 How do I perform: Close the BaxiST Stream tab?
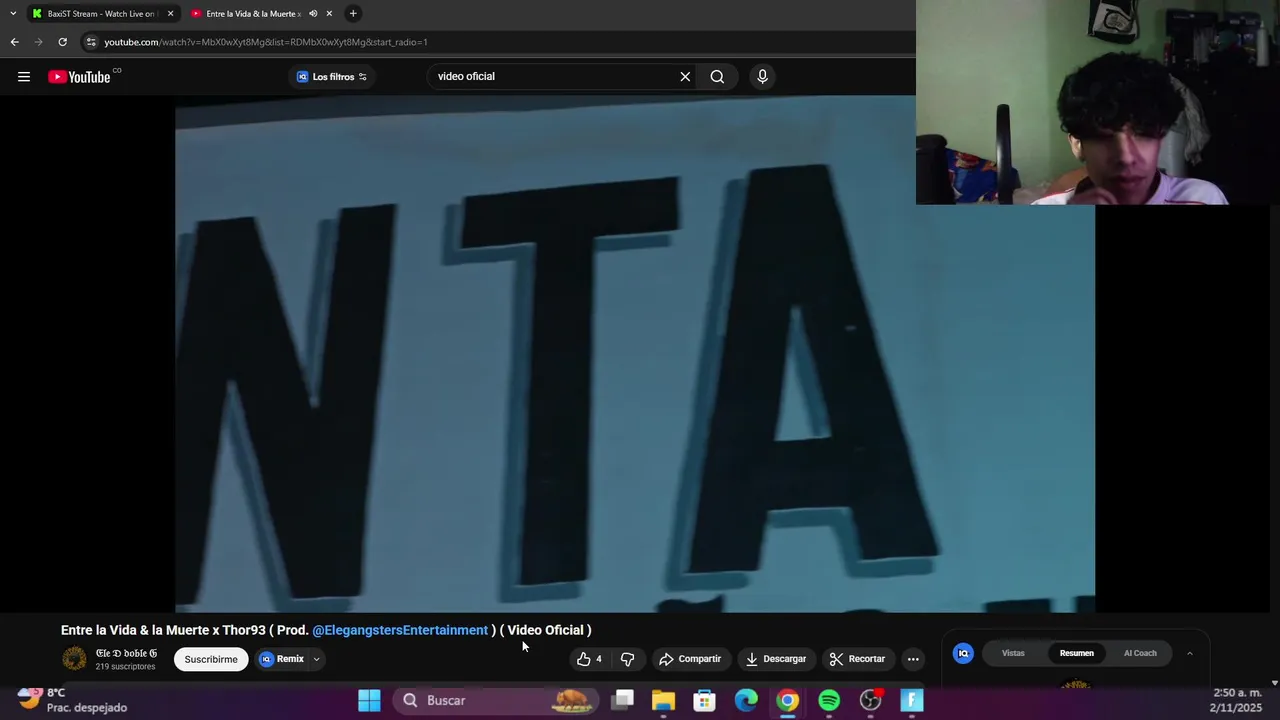click(x=170, y=14)
